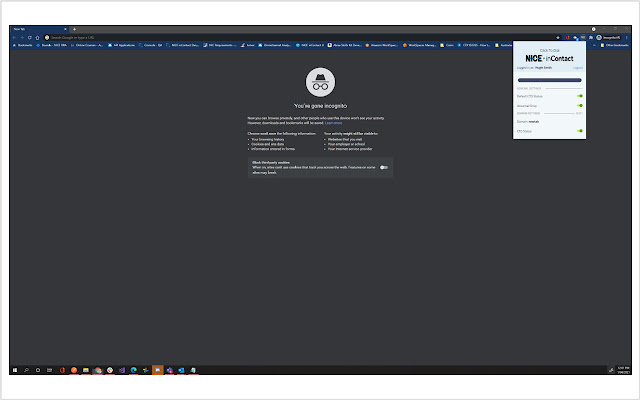Screen dimensions: 640x400
Task: Open Chrome three-dot menu
Action: tap(627, 38)
